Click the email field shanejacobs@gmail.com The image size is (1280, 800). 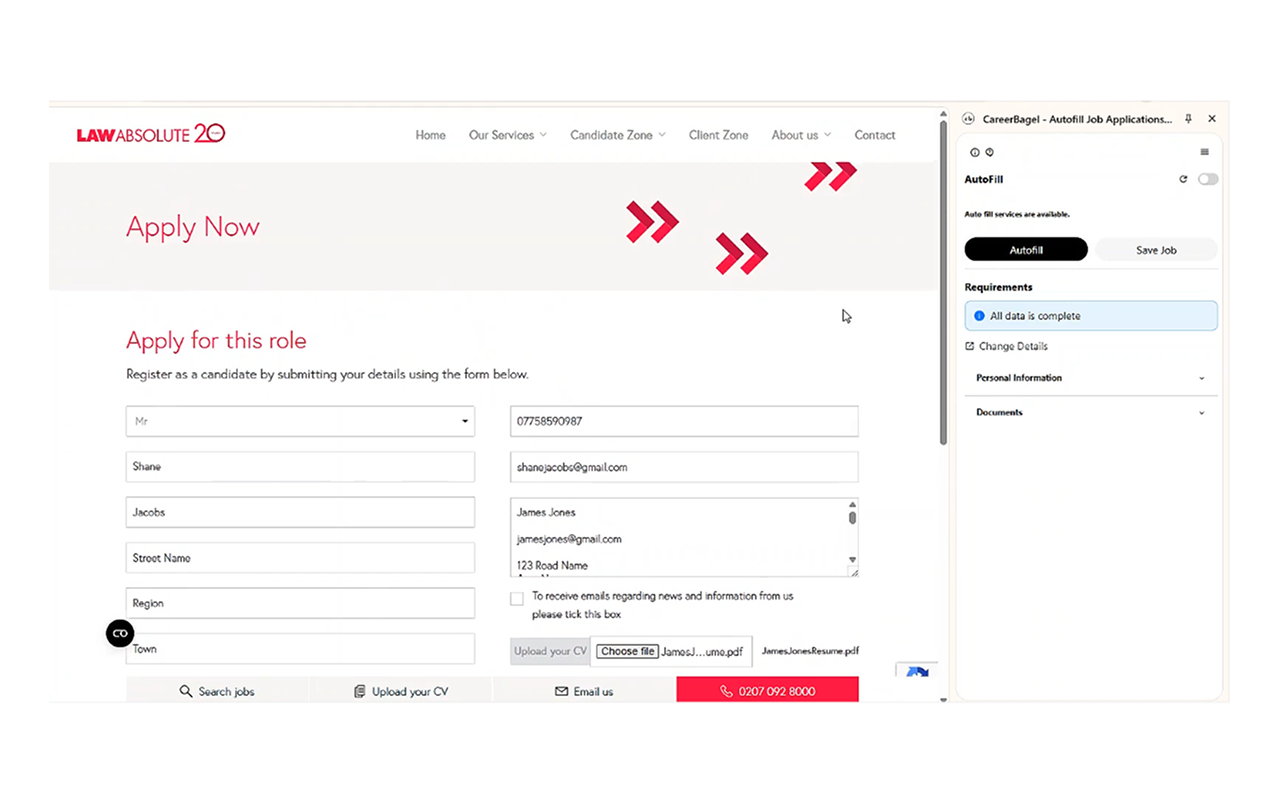click(x=684, y=467)
